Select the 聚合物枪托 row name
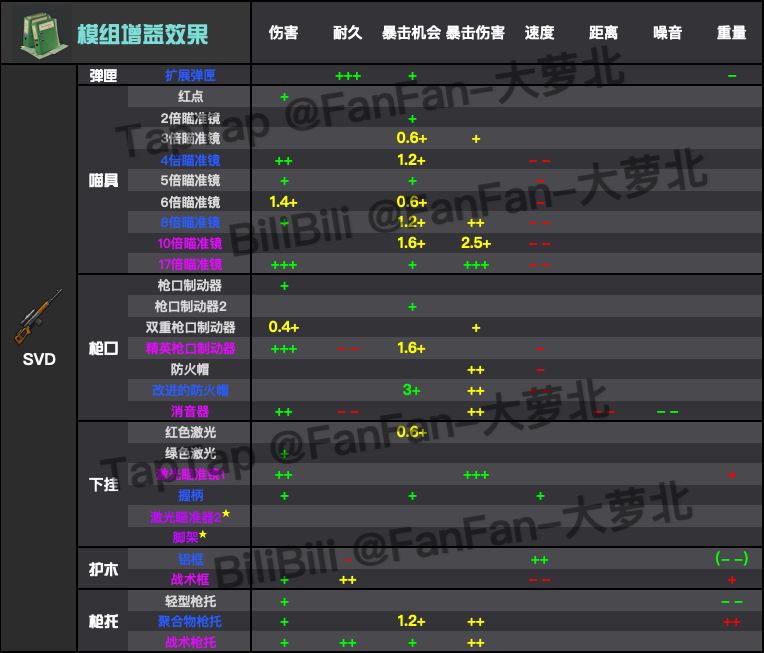This screenshot has height=653, width=764. coord(190,622)
